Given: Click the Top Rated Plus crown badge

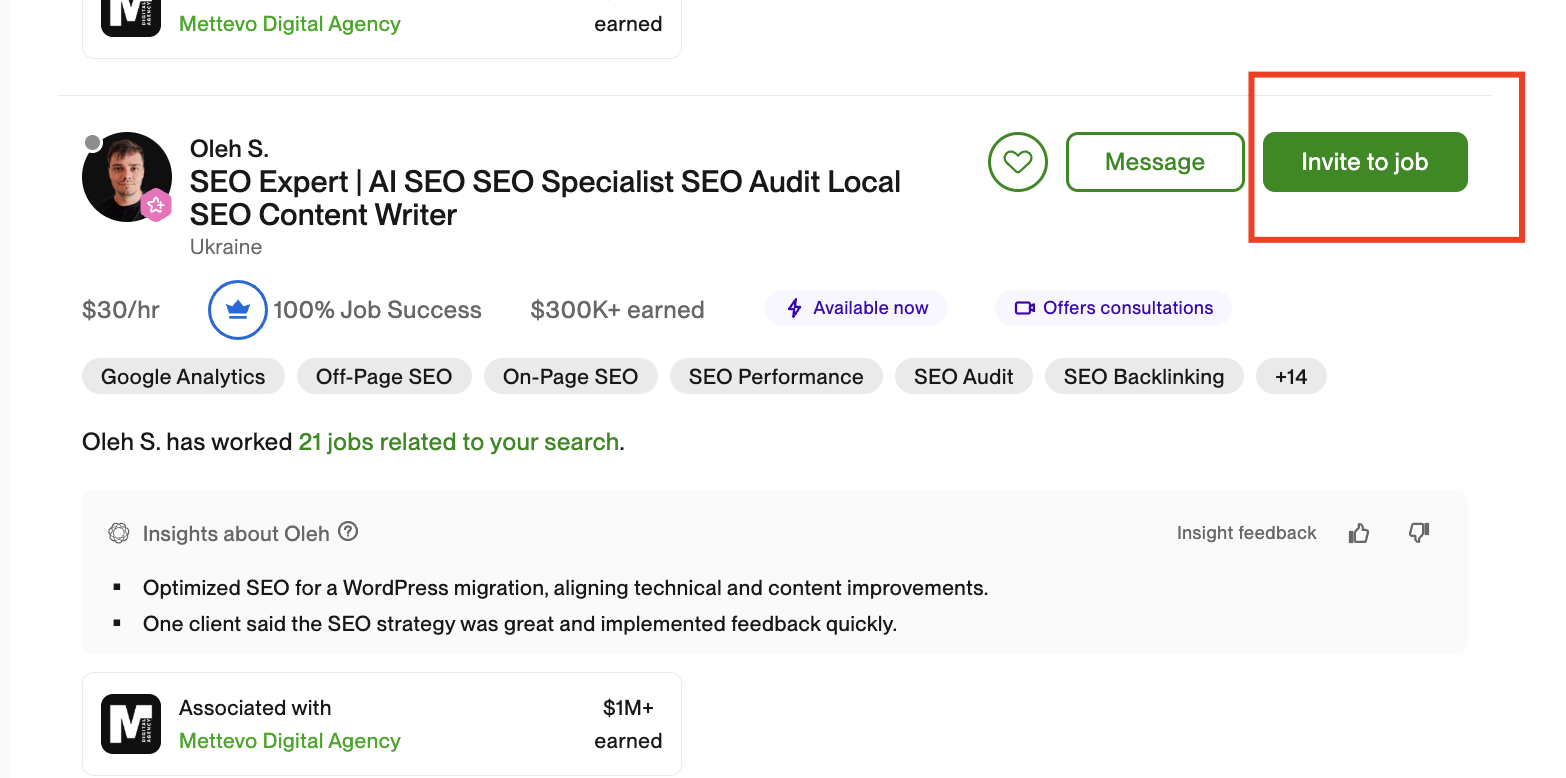Looking at the screenshot, I should (x=237, y=310).
